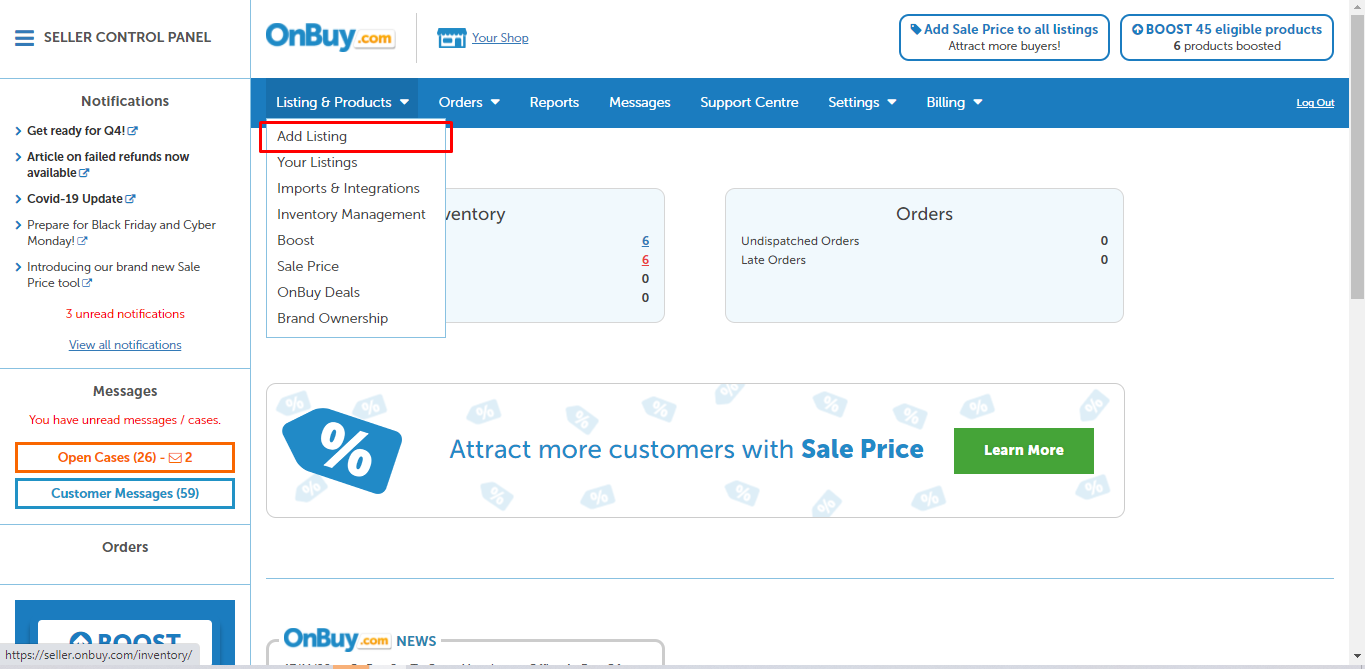Click the BOOST promo banner in sidebar
Image resolution: width=1365 pixels, height=669 pixels.
pyautogui.click(x=125, y=632)
